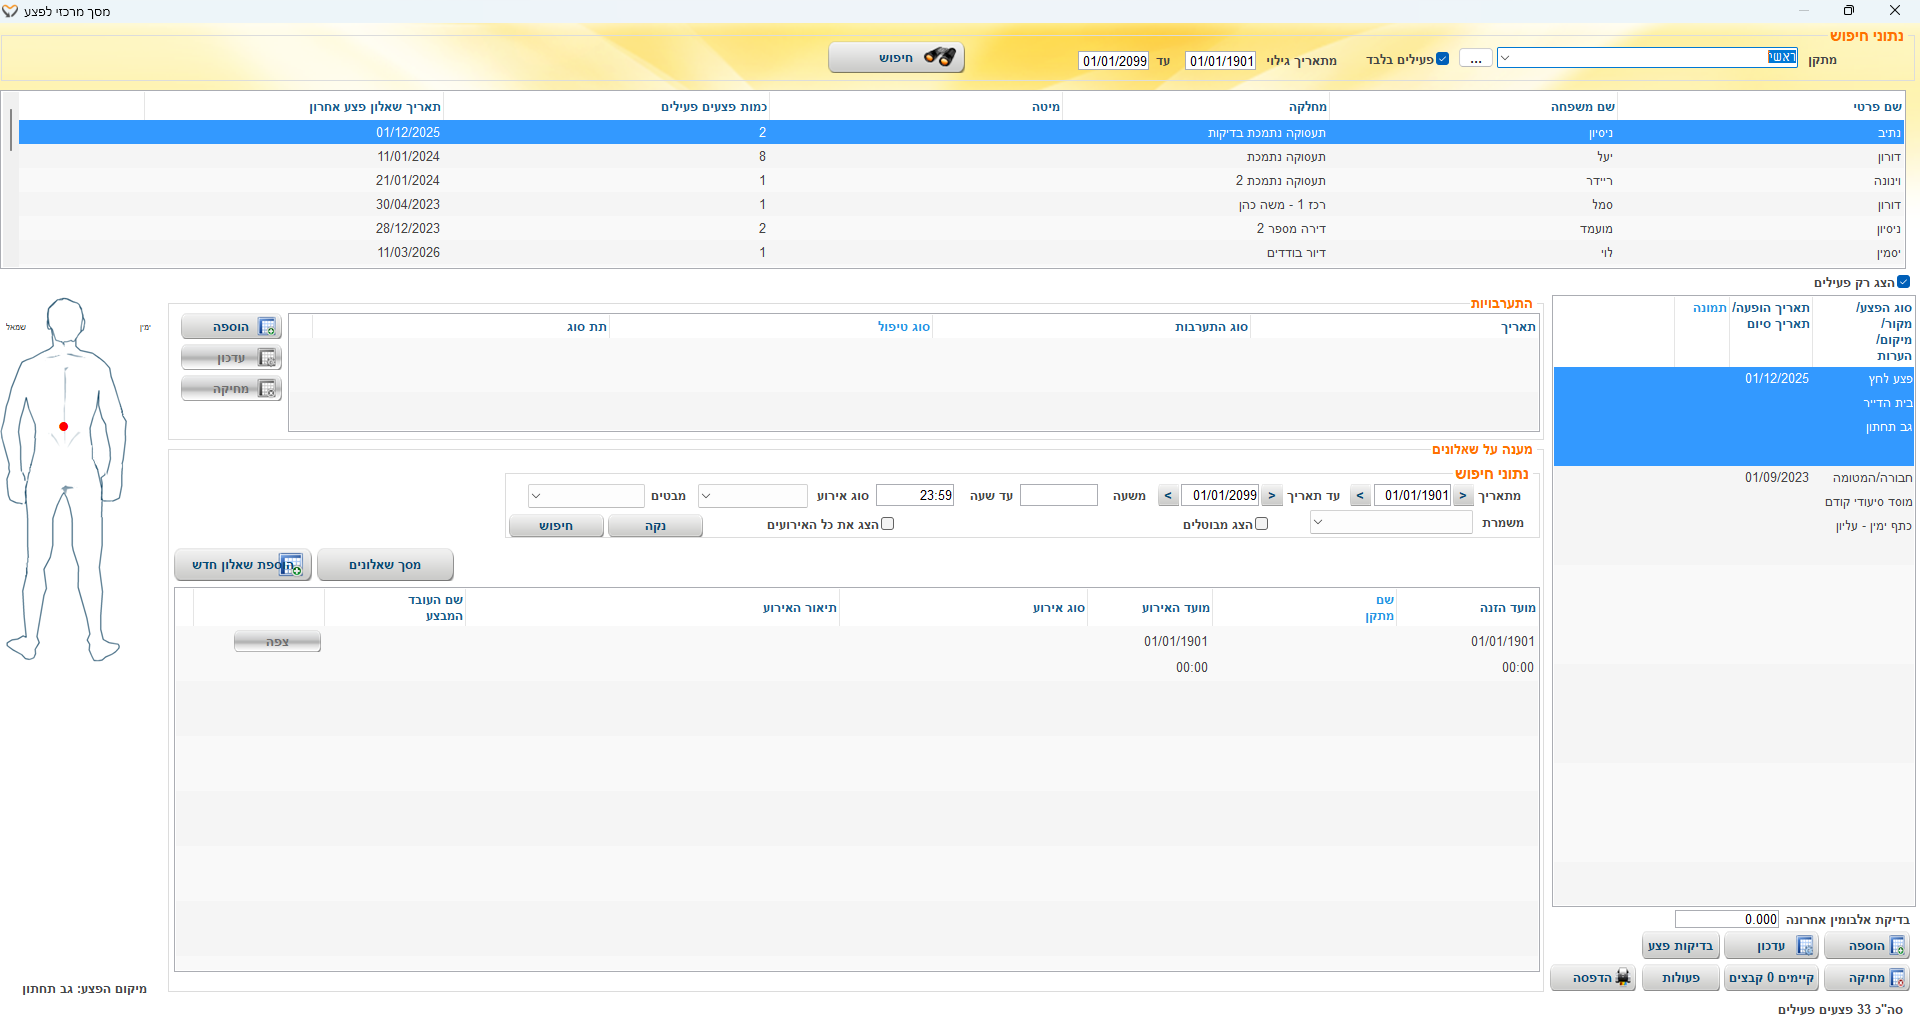This screenshot has width=1920, height=1032.
Task: Click the הדפסה printer button
Action: pos(1592,978)
